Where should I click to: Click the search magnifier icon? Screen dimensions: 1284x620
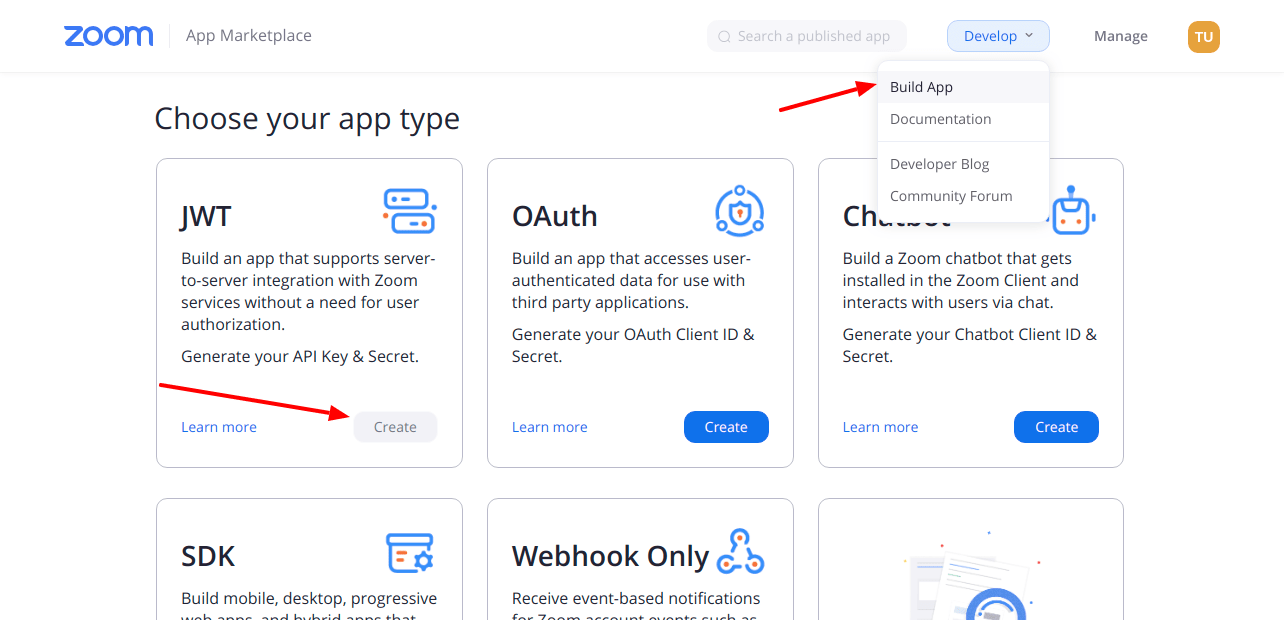click(x=723, y=36)
